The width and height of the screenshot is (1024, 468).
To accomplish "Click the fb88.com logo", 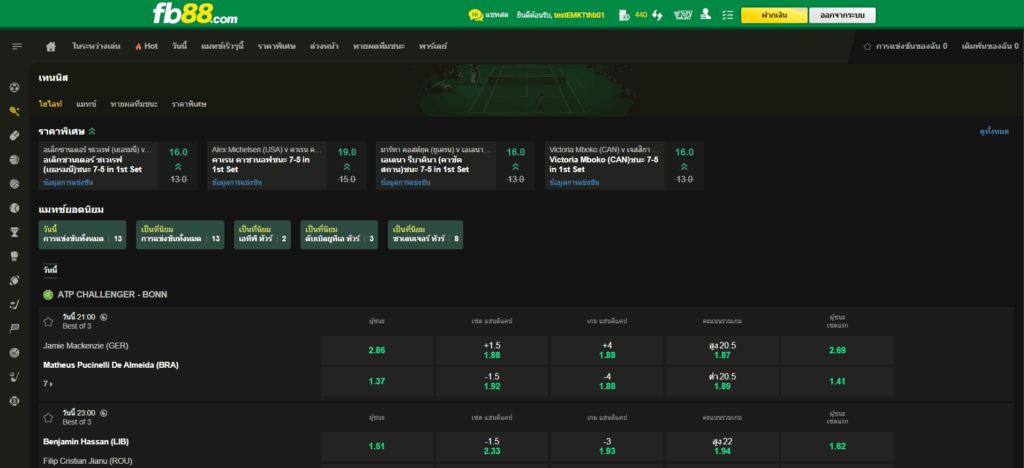I will [x=195, y=14].
